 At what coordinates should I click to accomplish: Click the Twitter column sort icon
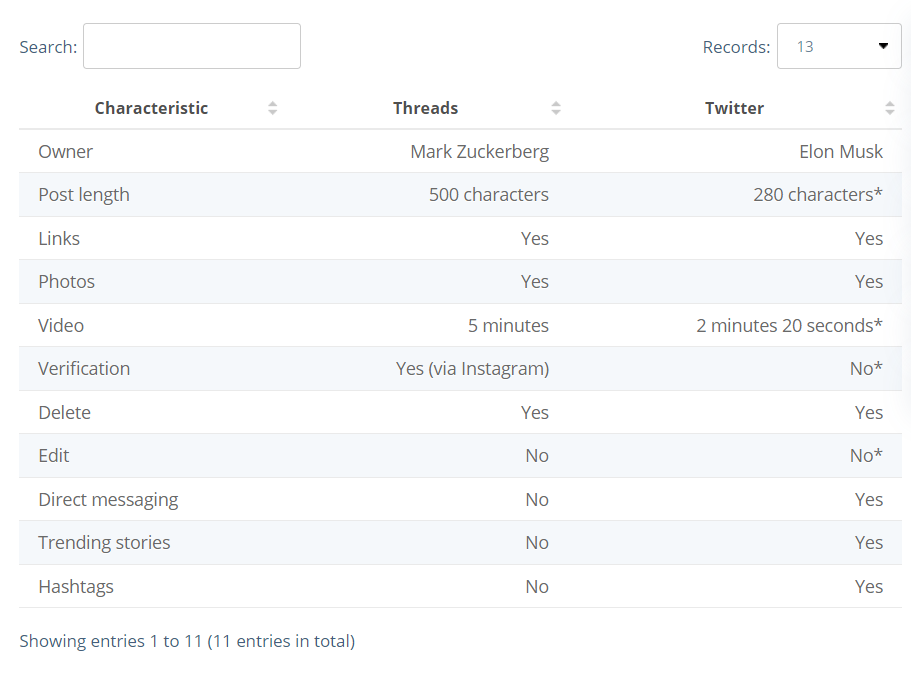pyautogui.click(x=890, y=108)
